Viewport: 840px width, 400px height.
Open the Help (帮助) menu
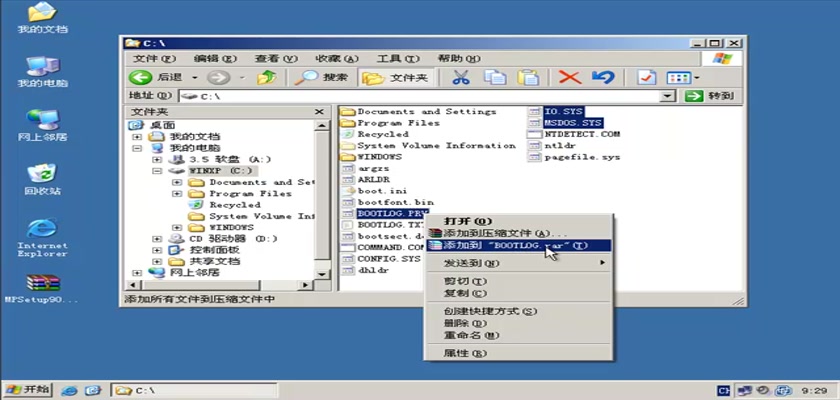coord(459,58)
